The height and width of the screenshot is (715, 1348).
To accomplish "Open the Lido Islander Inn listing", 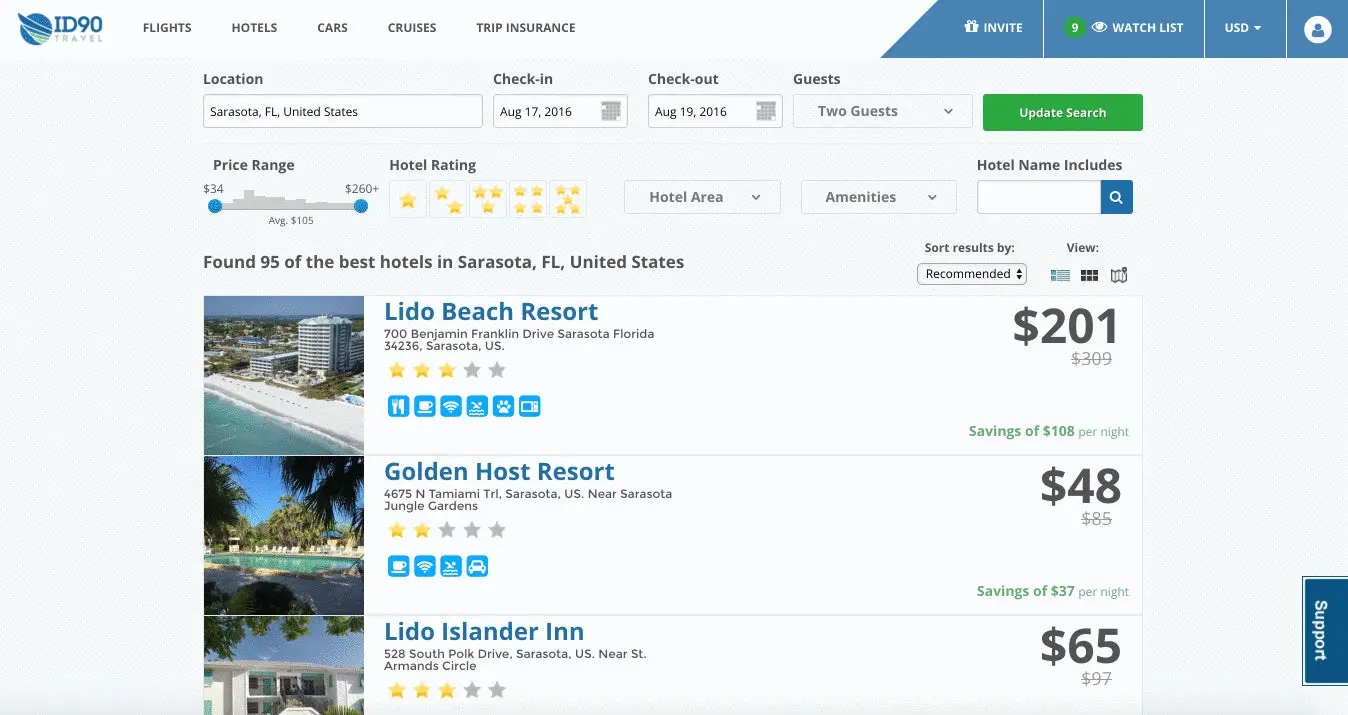I will 484,631.
